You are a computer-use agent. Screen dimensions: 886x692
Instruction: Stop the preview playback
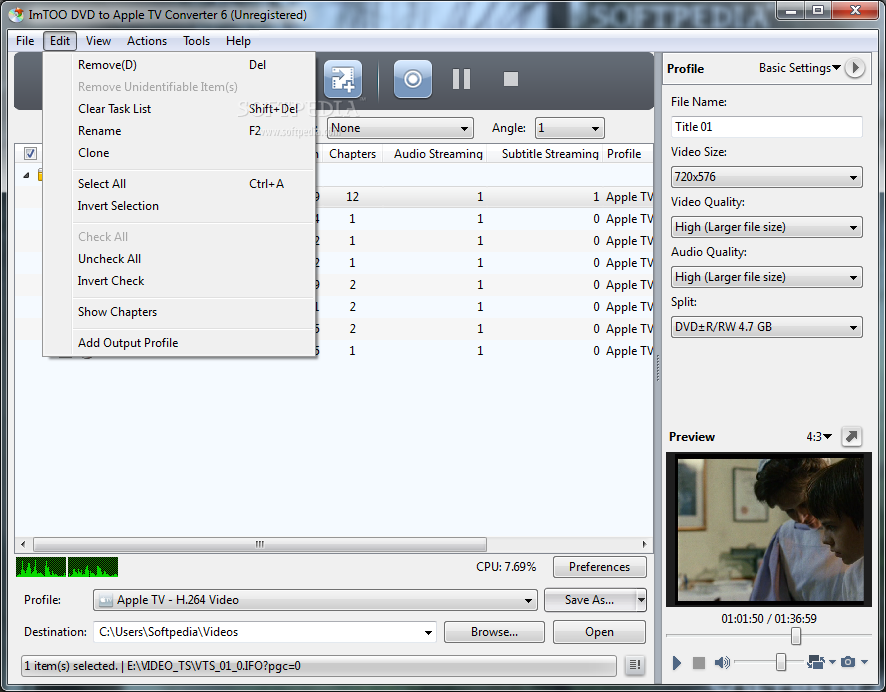point(699,662)
